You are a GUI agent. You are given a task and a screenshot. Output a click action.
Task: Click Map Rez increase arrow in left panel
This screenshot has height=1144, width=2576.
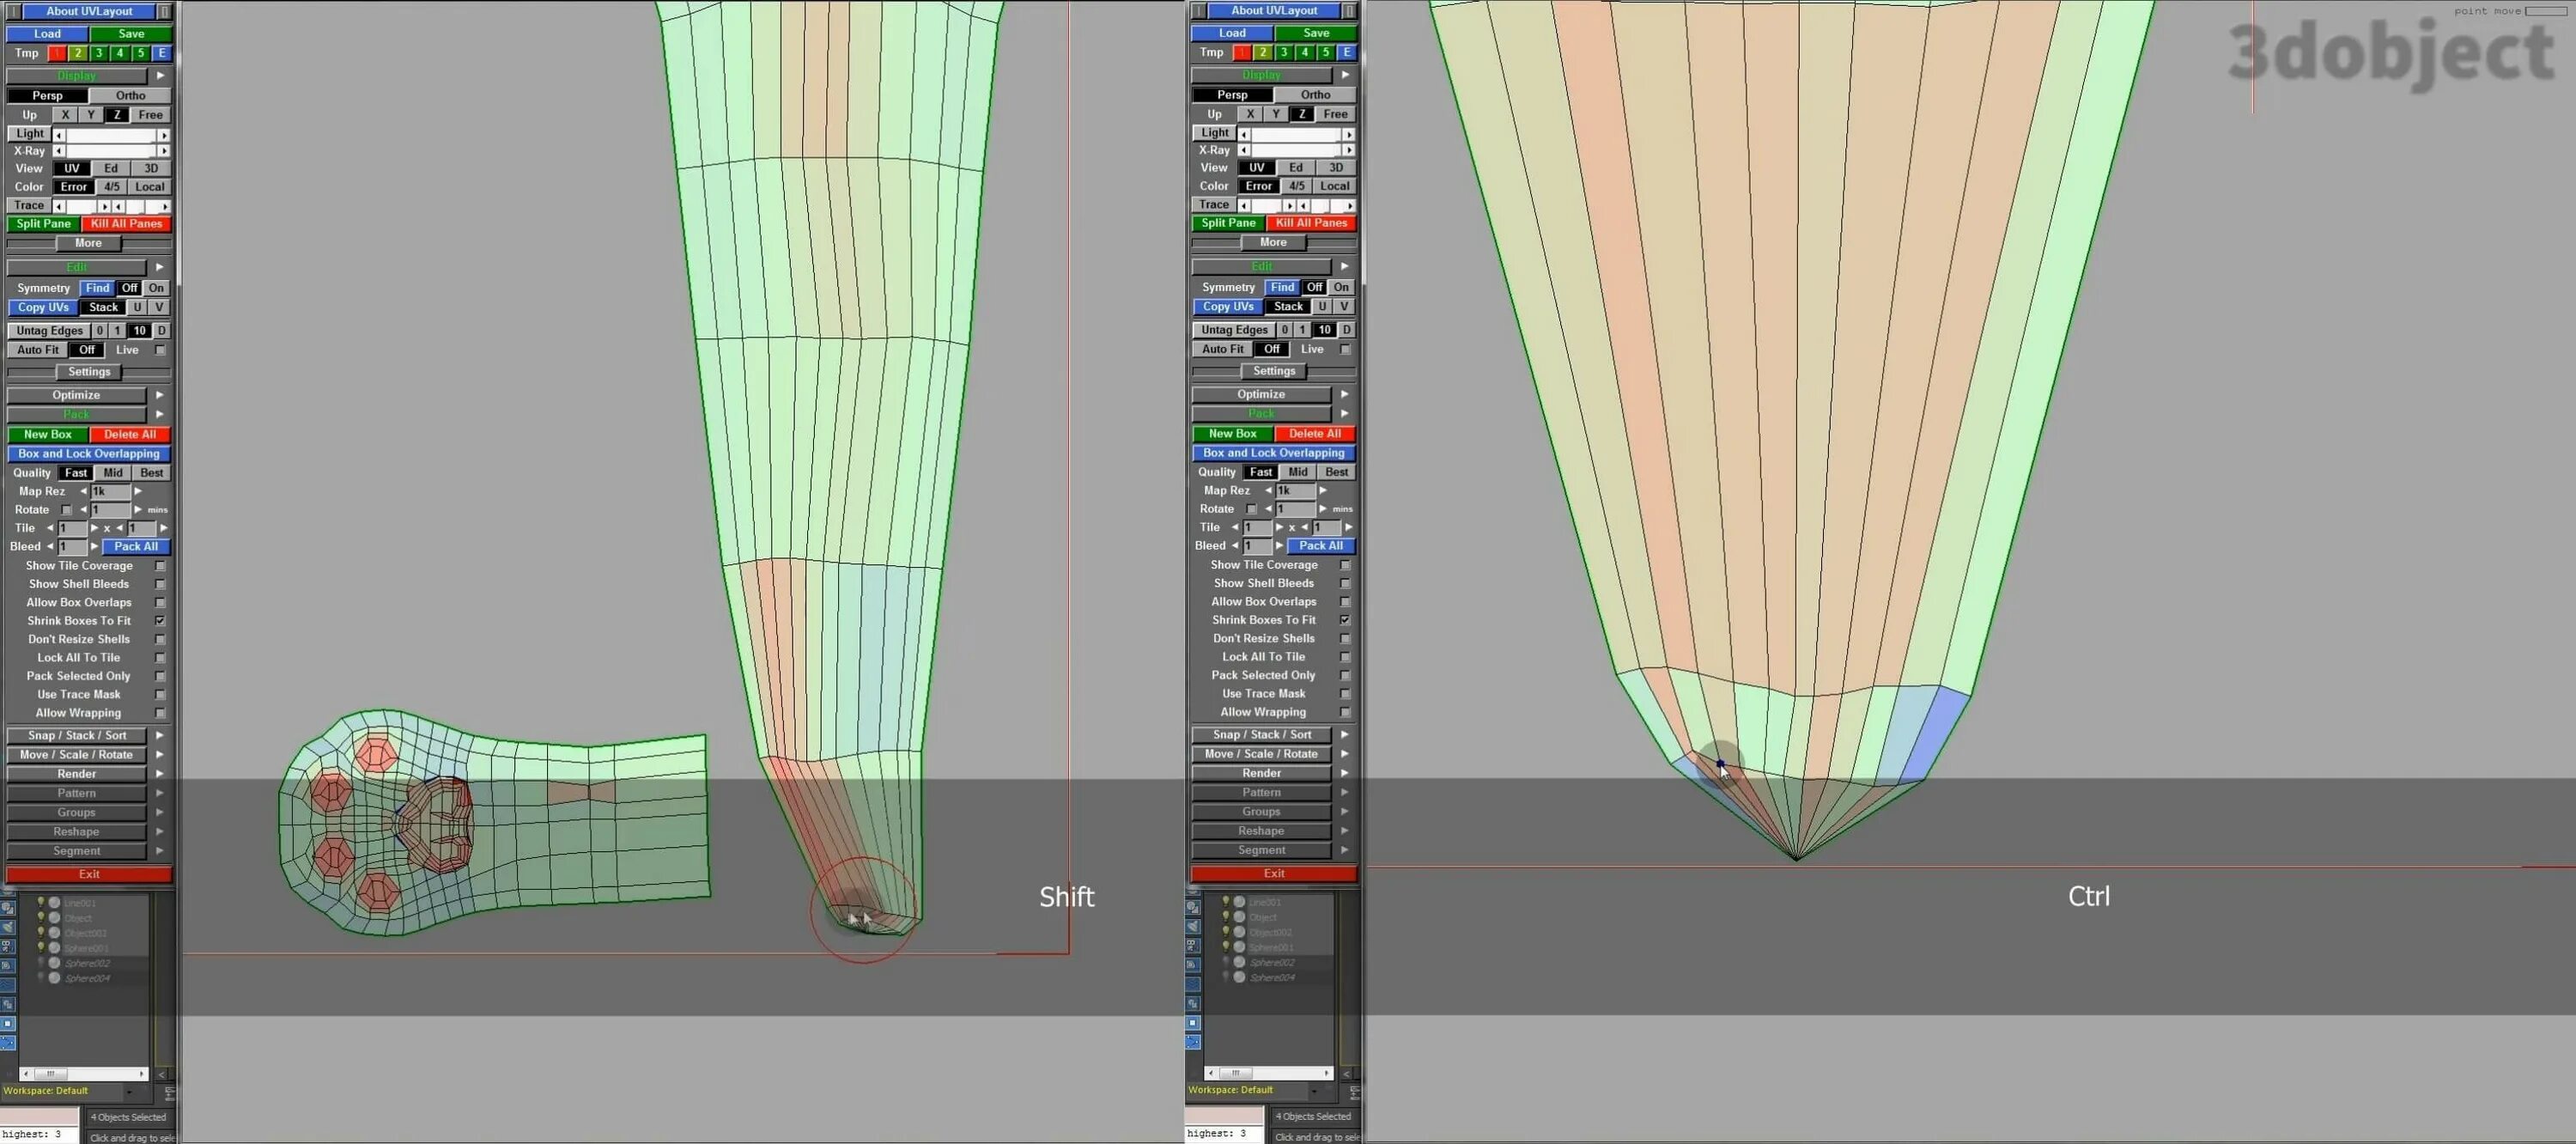point(138,491)
